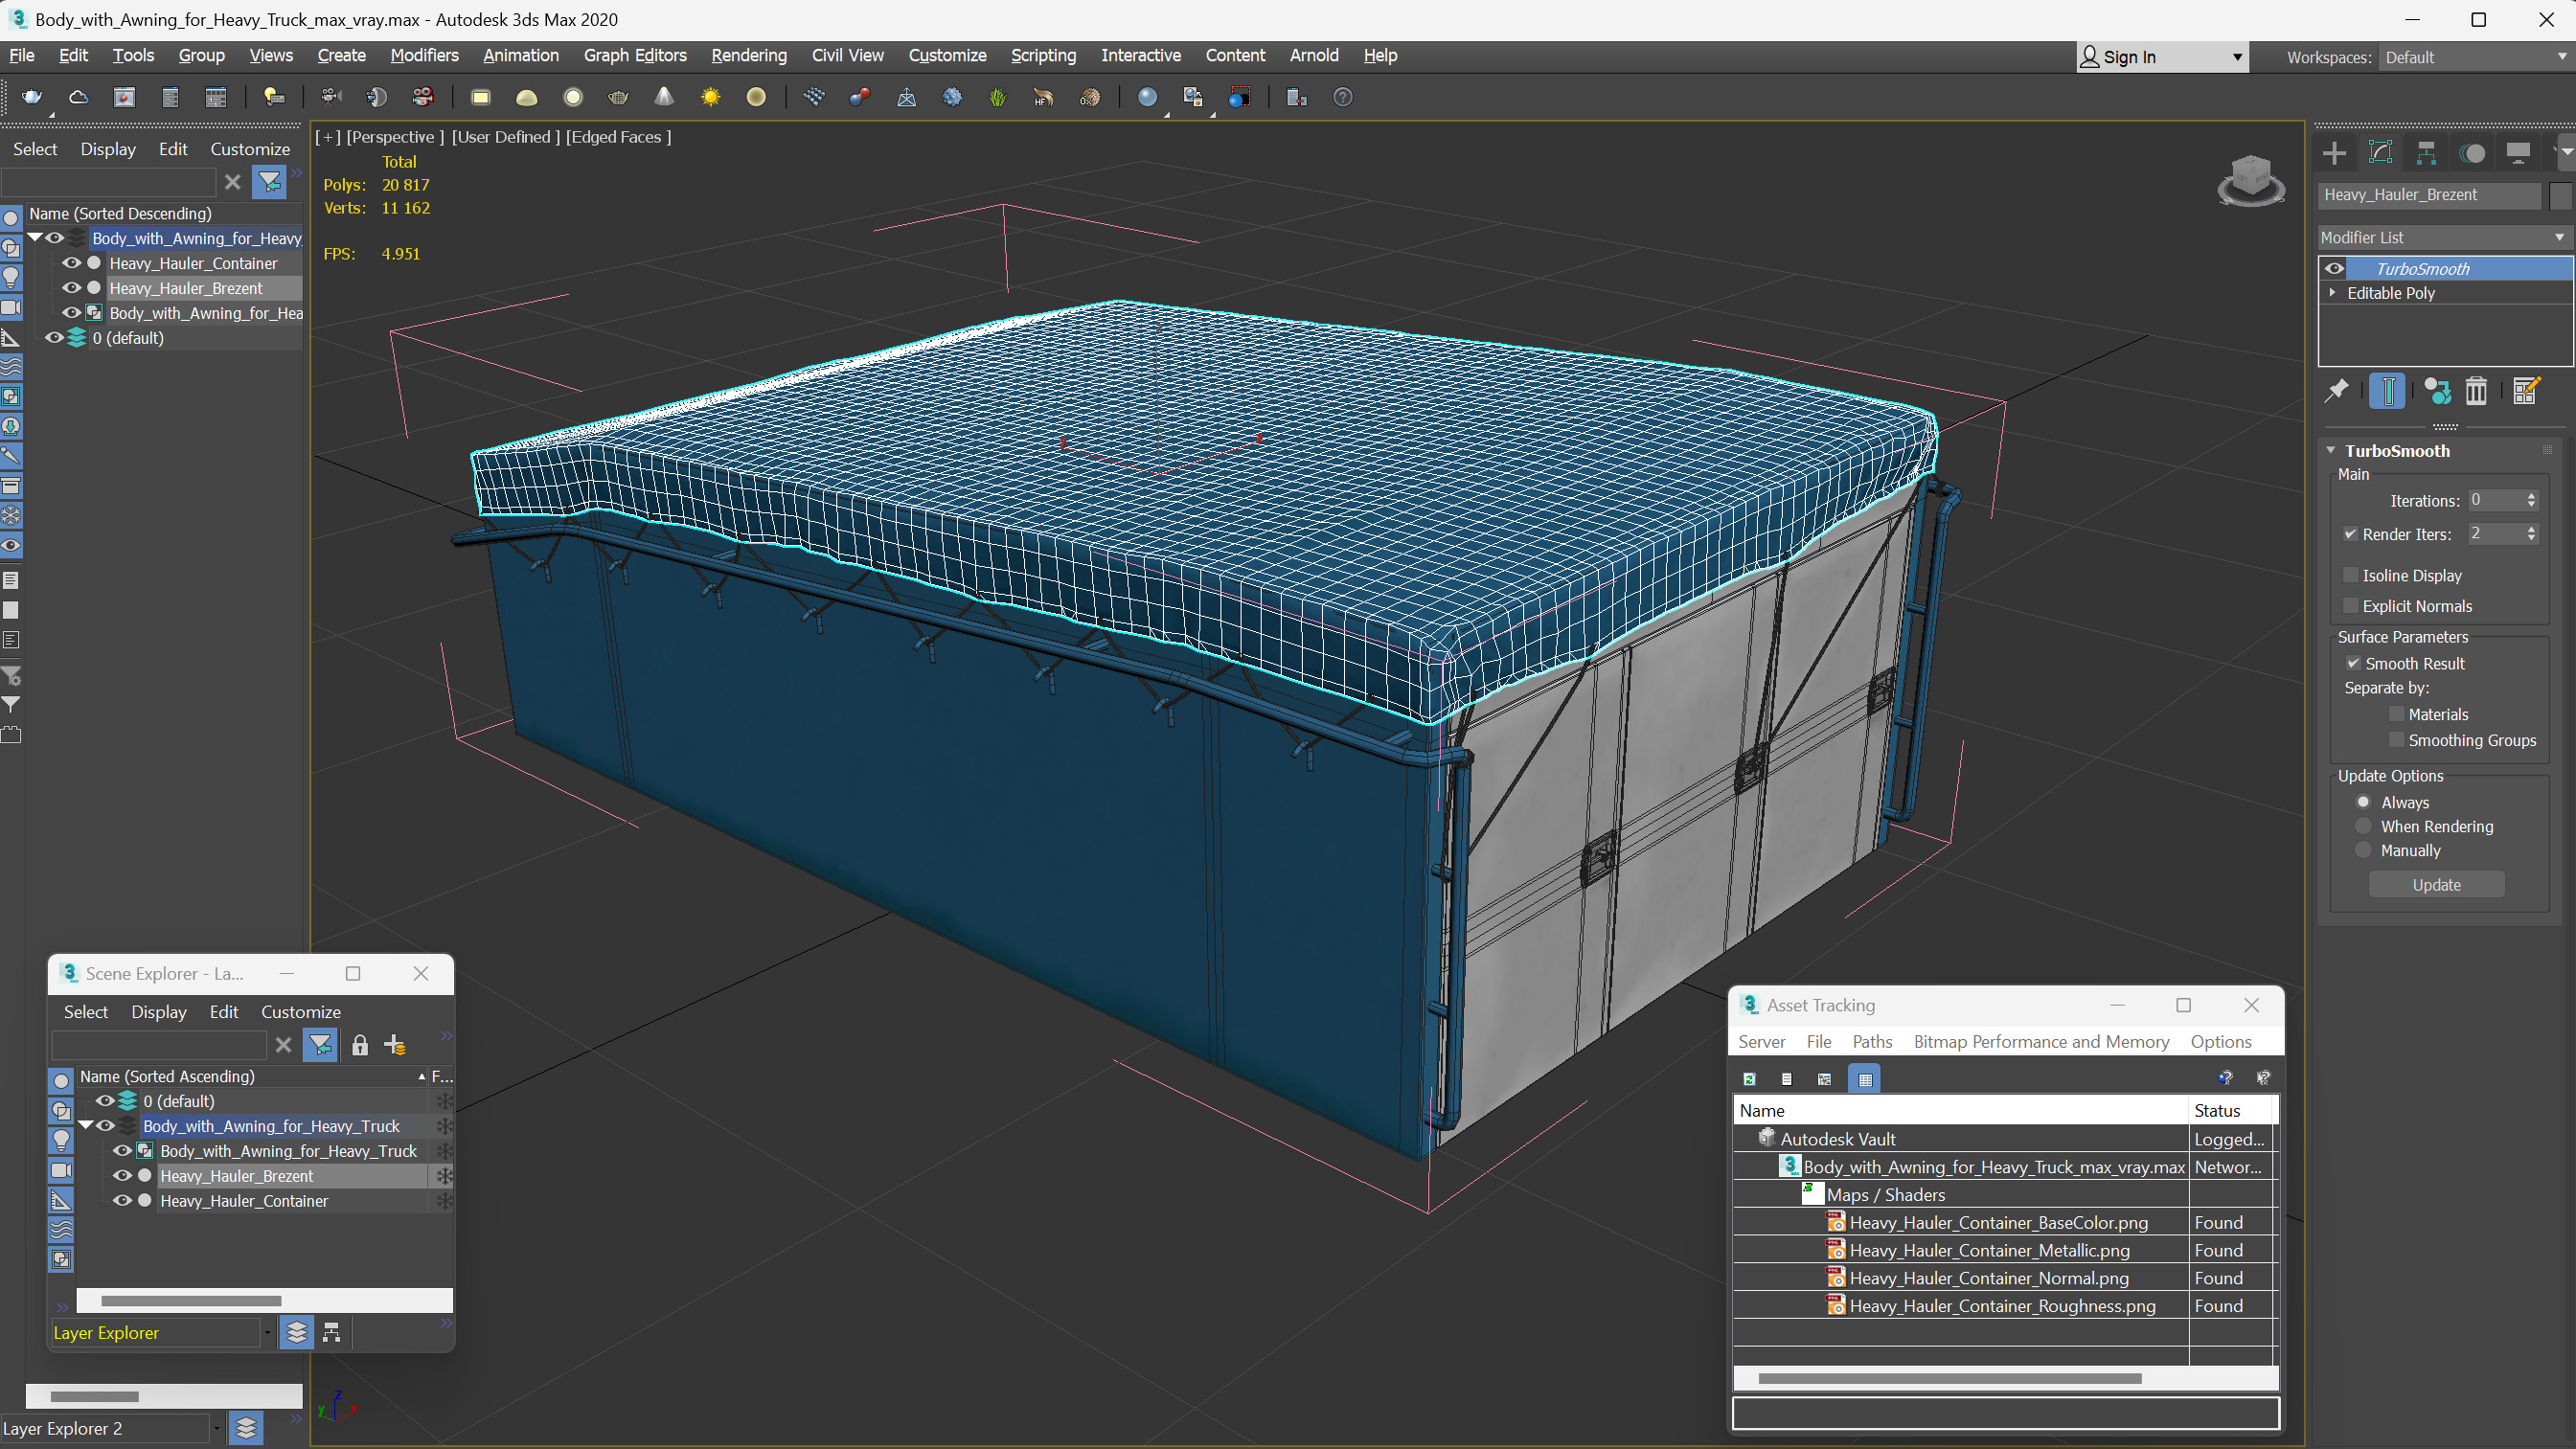Click the layers icon beside Layer Explorer 2
The width and height of the screenshot is (2576, 1449).
246,1428
